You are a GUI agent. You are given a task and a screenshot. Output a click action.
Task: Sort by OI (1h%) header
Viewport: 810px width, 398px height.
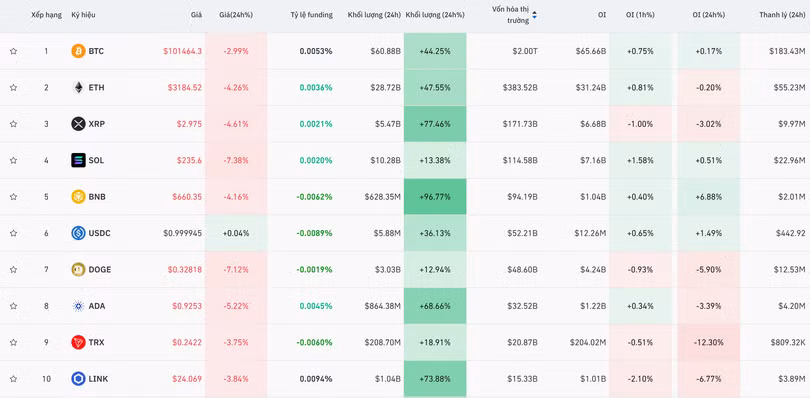coord(640,15)
